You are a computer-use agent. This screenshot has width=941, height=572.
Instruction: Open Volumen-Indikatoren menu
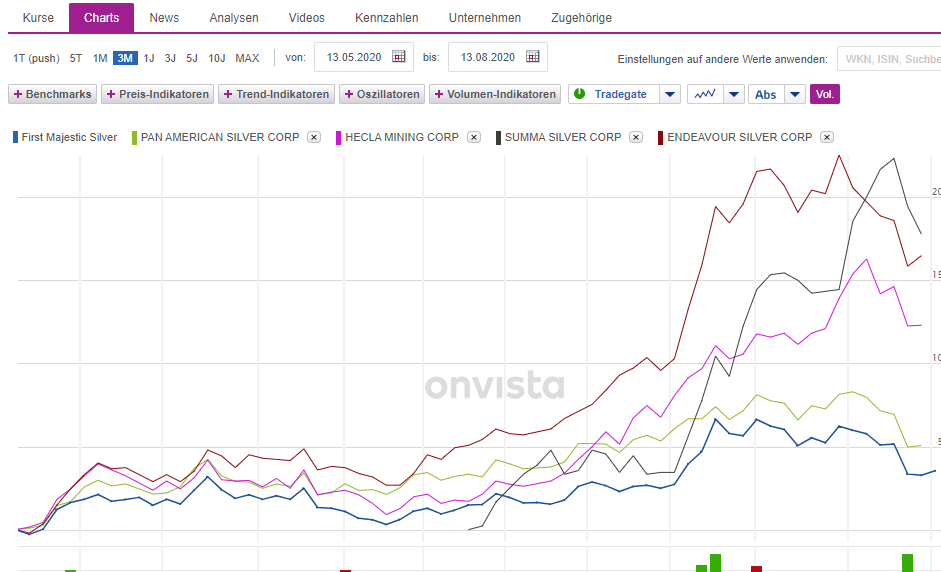495,94
